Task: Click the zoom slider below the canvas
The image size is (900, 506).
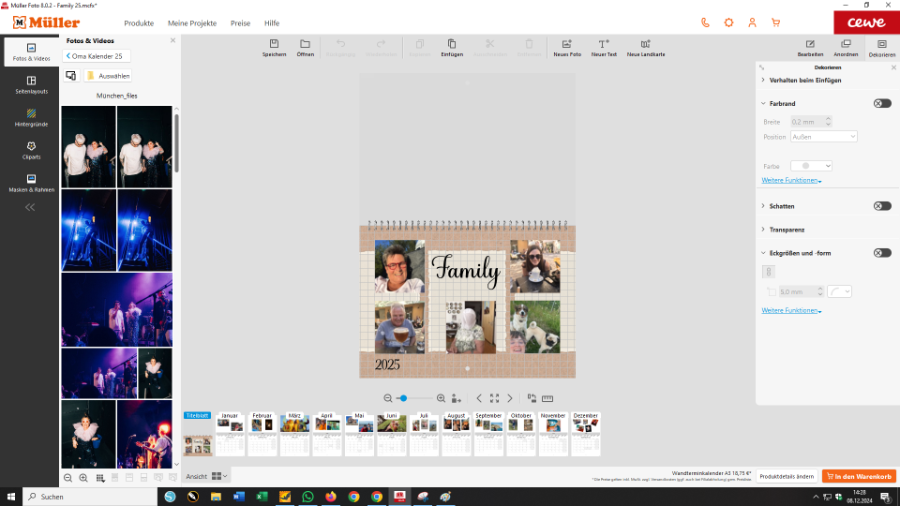Action: 414,398
